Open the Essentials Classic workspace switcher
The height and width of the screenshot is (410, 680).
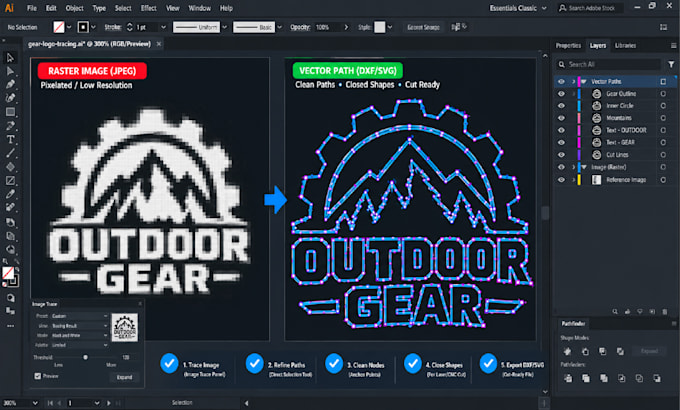tap(518, 8)
